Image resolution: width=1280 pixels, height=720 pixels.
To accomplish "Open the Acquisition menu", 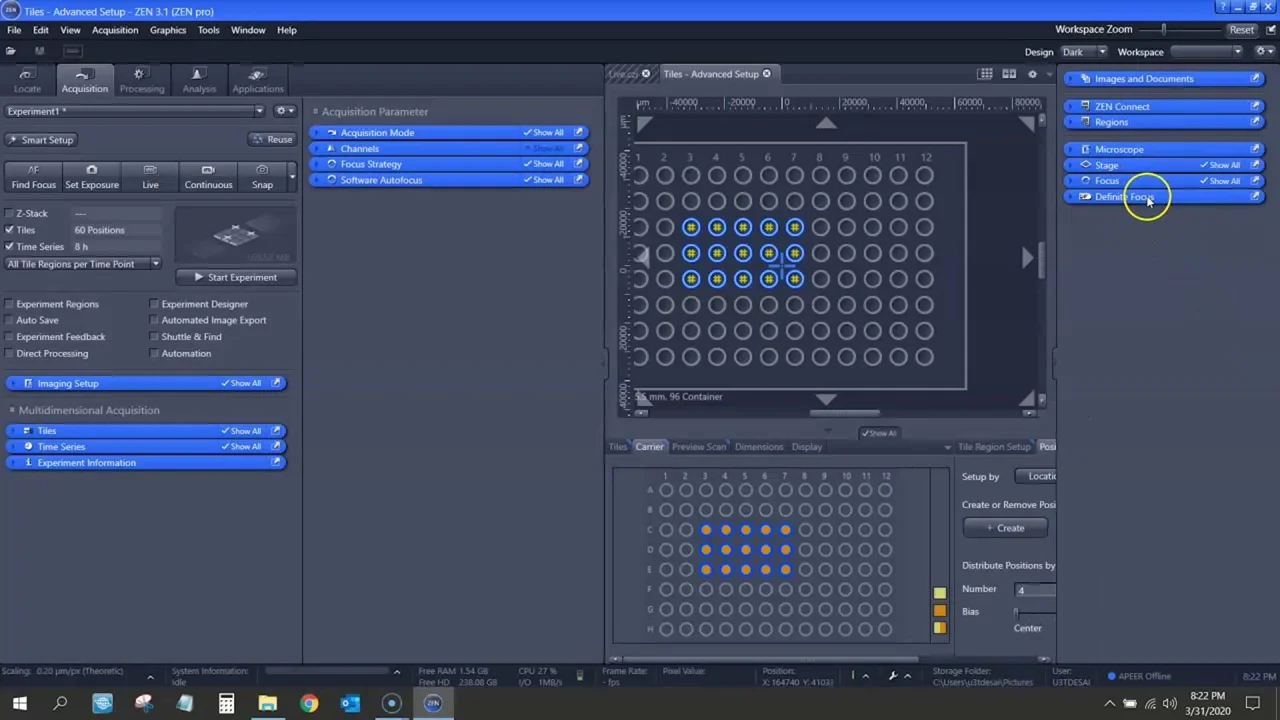I will click(115, 30).
